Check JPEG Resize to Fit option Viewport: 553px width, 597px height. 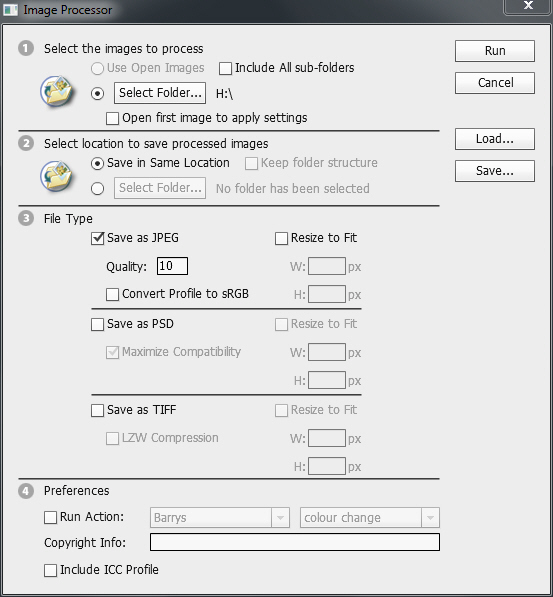(281, 239)
